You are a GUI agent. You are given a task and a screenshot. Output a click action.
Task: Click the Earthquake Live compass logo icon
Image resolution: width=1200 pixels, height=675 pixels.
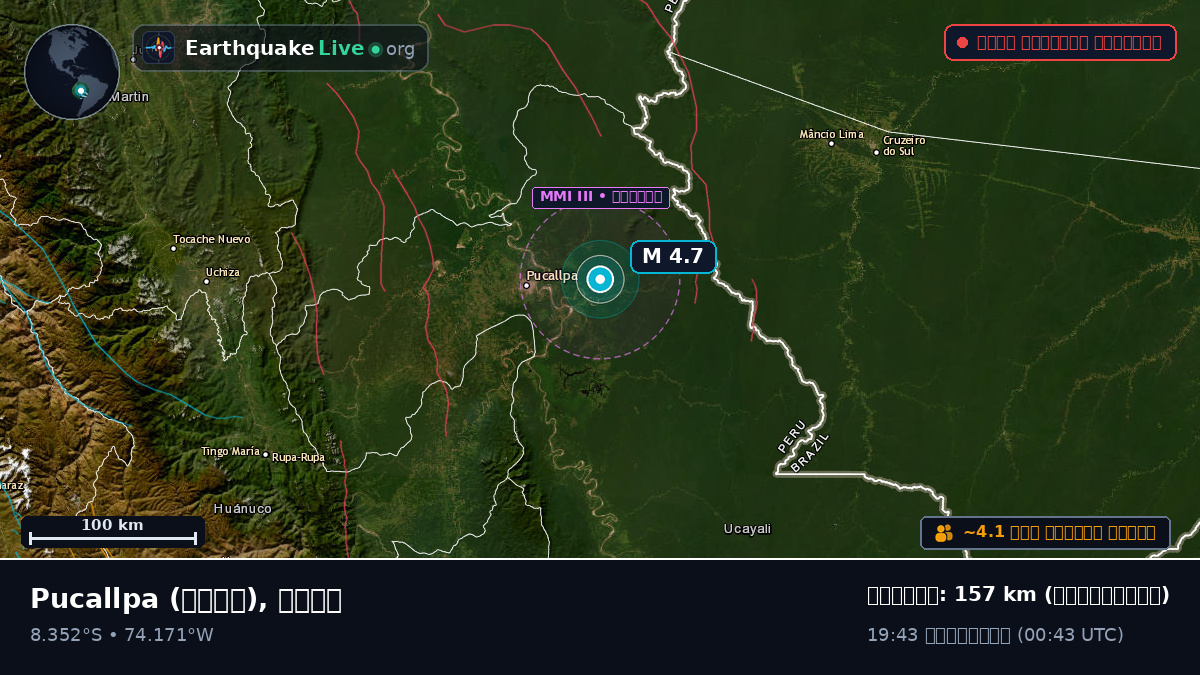[x=158, y=48]
